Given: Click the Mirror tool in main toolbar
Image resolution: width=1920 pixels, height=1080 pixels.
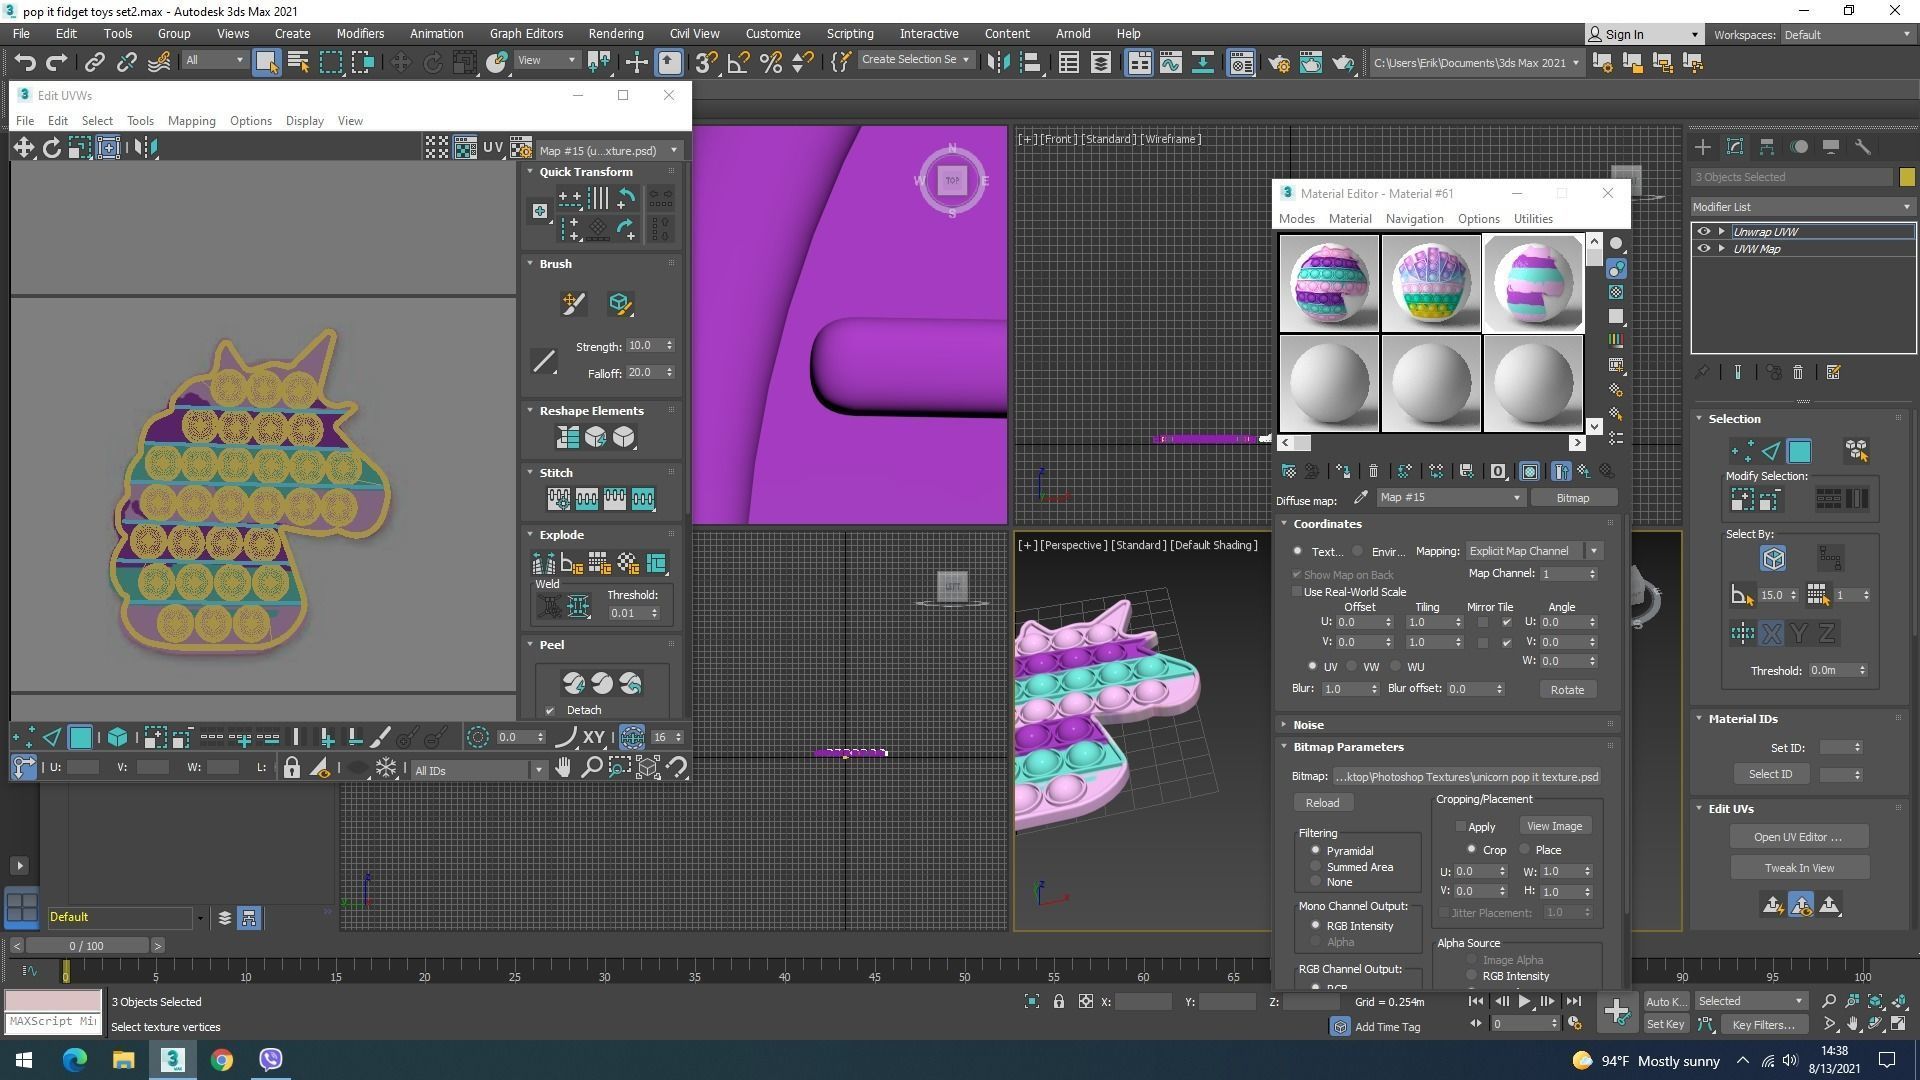Looking at the screenshot, I should (998, 63).
